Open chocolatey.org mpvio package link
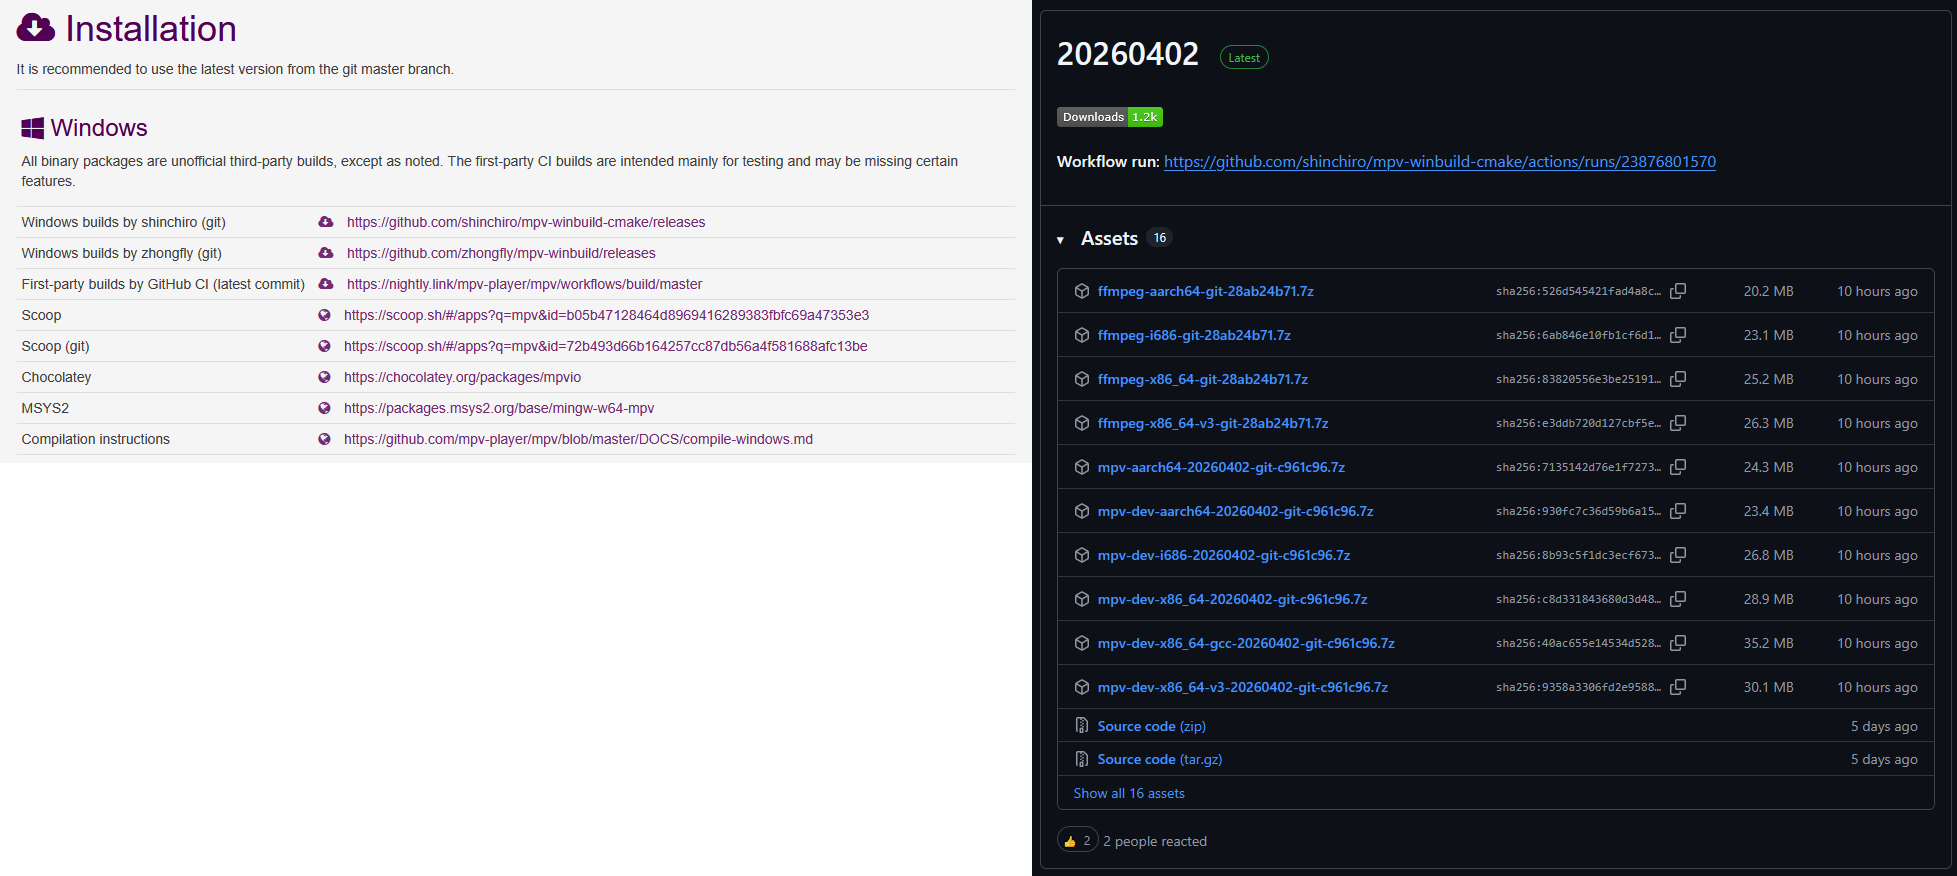The height and width of the screenshot is (876, 1957). point(462,377)
